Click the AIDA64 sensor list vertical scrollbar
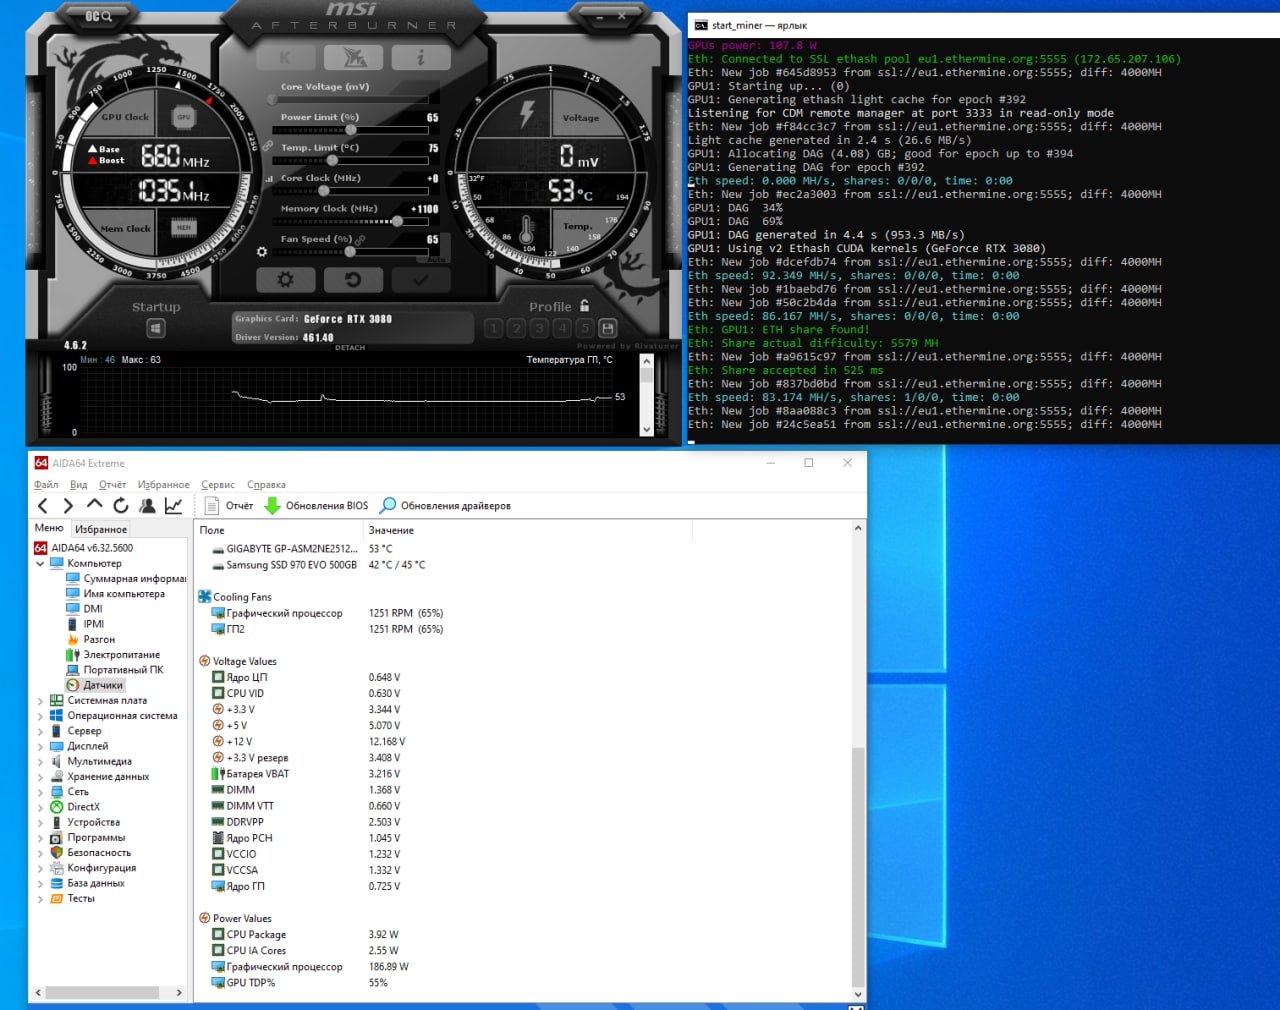1280x1010 pixels. (858, 866)
